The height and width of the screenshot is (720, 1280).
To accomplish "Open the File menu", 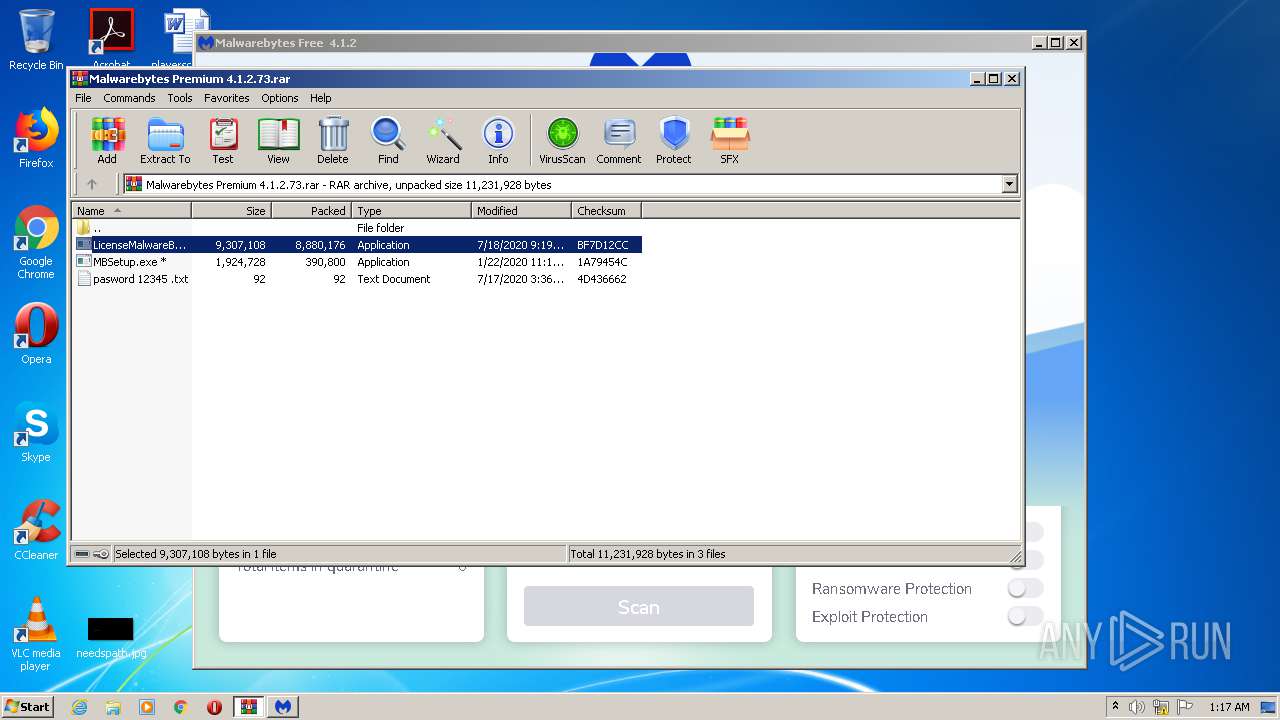I will click(83, 98).
